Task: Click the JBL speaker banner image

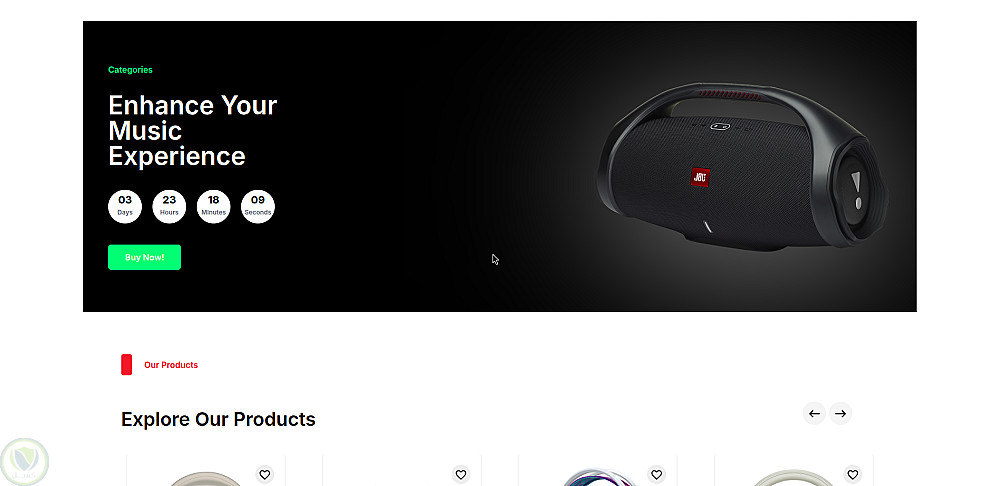Action: (742, 166)
